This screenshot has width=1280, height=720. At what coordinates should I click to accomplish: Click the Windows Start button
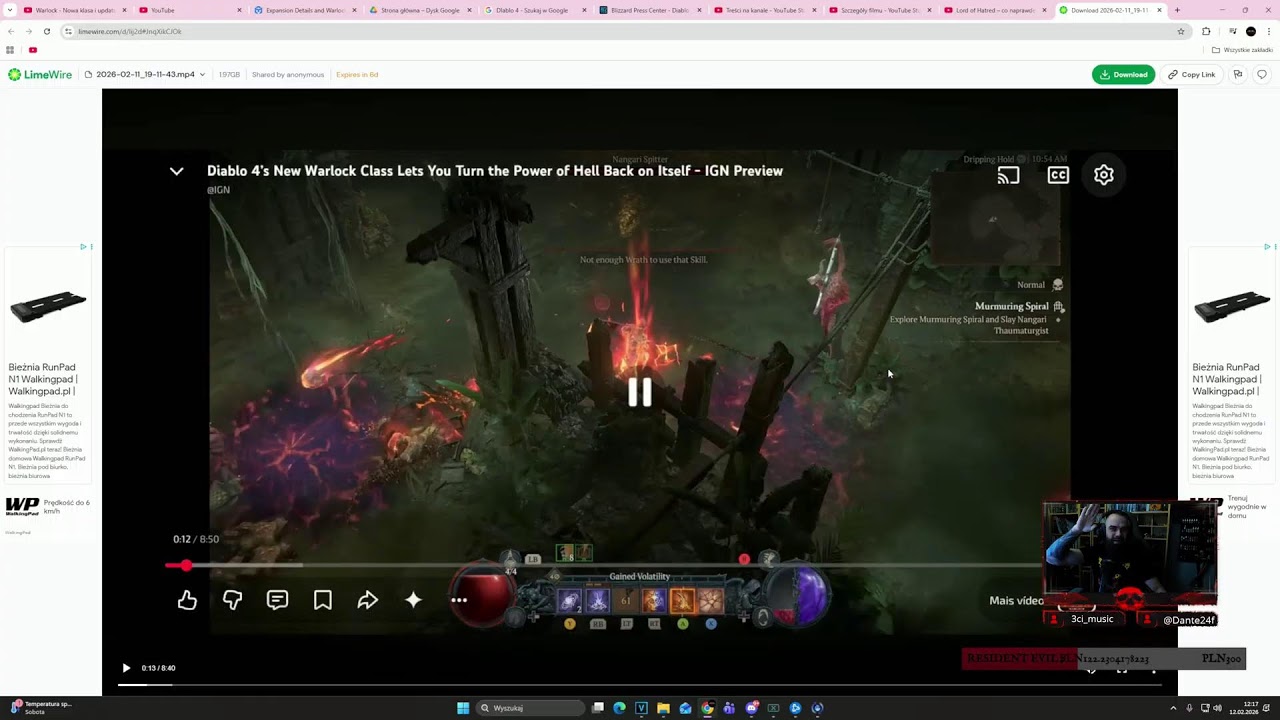coord(463,708)
